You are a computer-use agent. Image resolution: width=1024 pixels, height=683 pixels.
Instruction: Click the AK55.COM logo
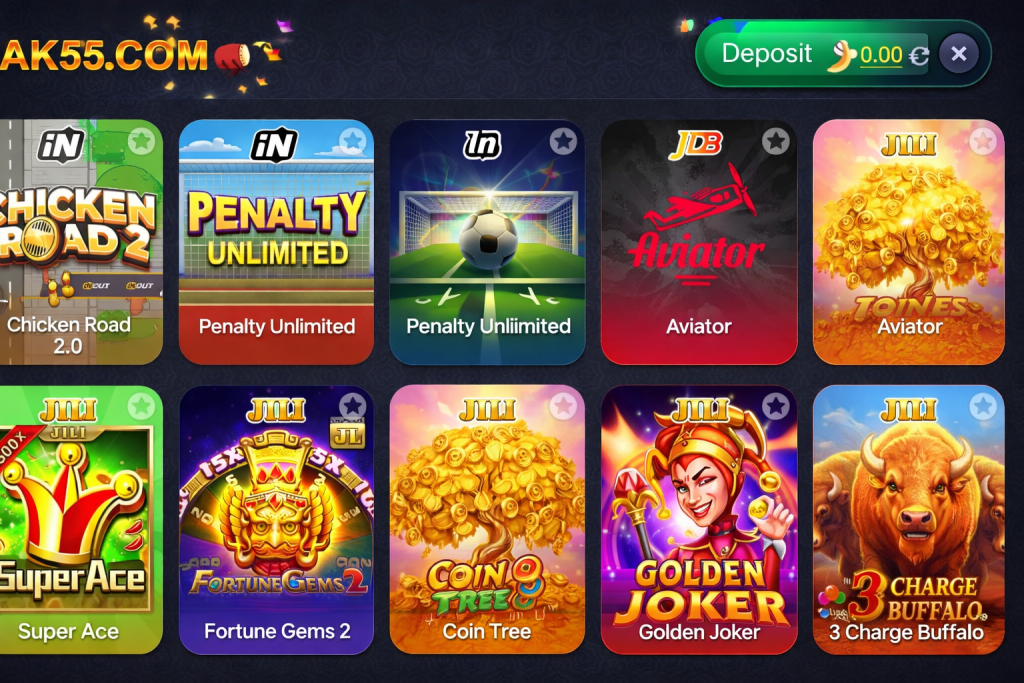pyautogui.click(x=104, y=55)
